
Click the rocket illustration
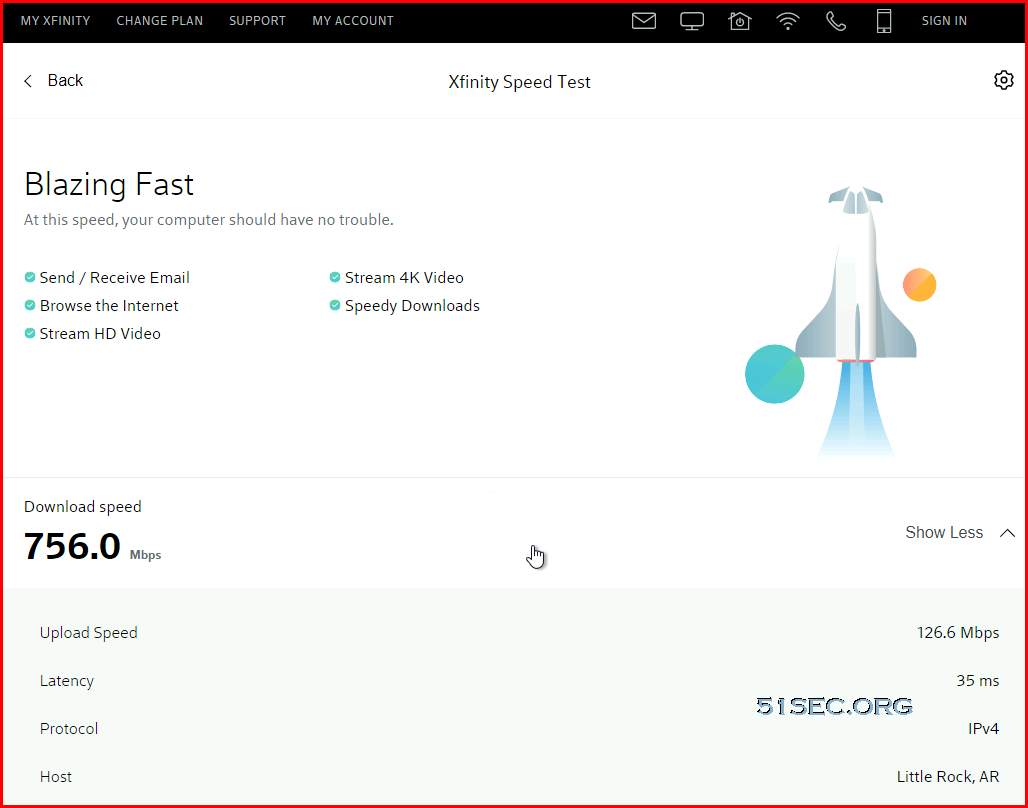coord(856,321)
